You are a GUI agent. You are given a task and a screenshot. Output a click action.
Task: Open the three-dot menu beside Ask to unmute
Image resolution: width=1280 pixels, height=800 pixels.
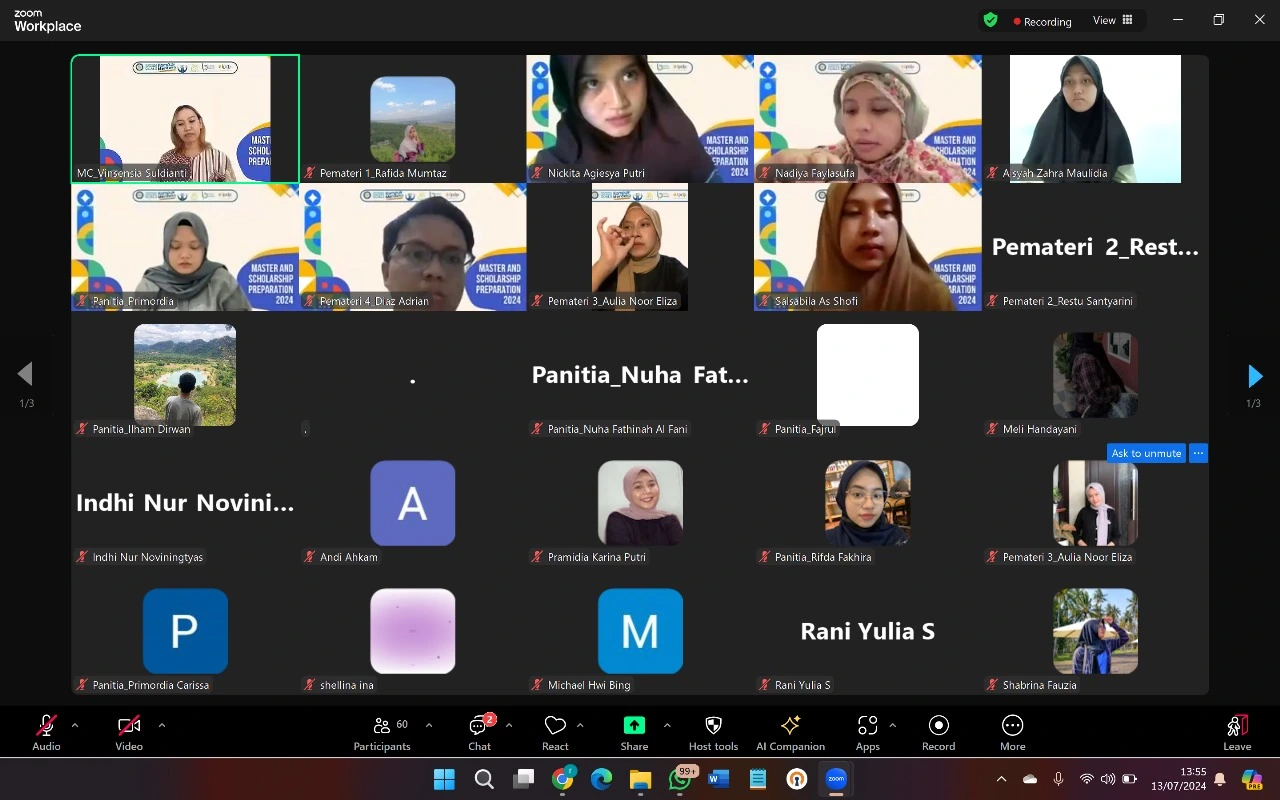click(1198, 453)
